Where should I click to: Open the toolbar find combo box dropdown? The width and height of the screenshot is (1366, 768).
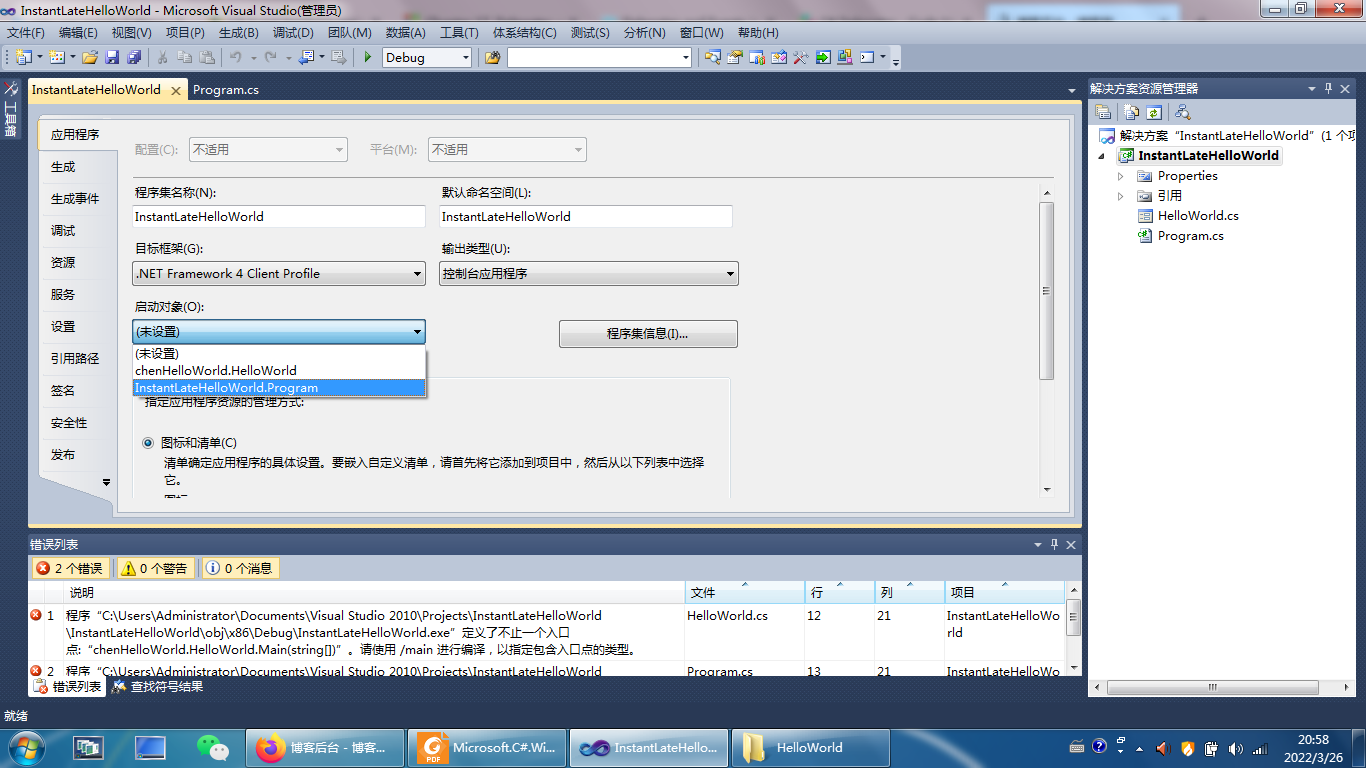tap(686, 58)
